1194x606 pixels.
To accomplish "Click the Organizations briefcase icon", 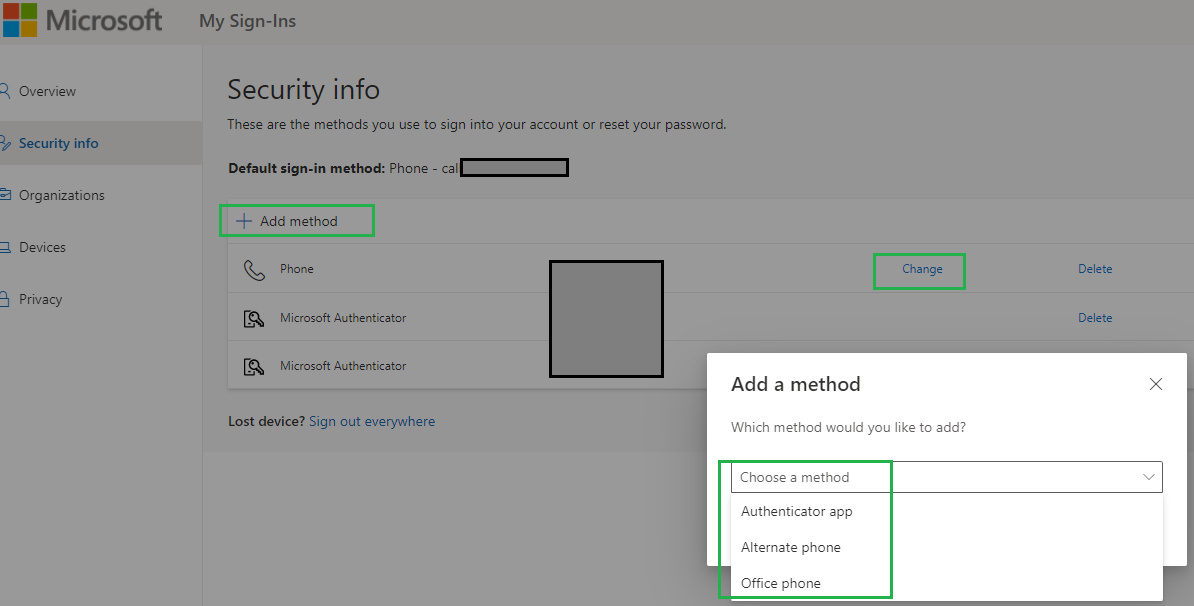I will coord(5,195).
